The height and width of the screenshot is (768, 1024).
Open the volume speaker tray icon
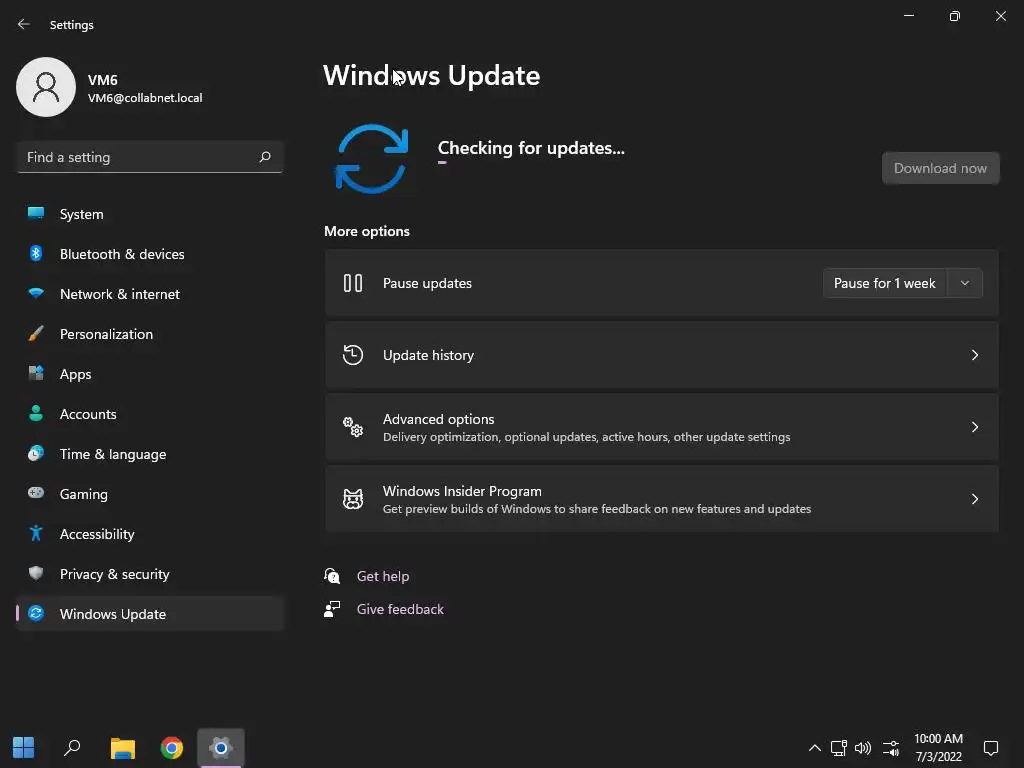pos(863,748)
